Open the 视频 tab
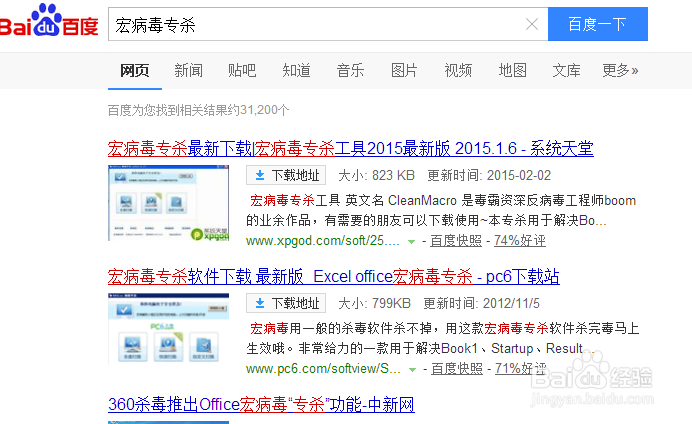This screenshot has width=692, height=424. [x=458, y=70]
